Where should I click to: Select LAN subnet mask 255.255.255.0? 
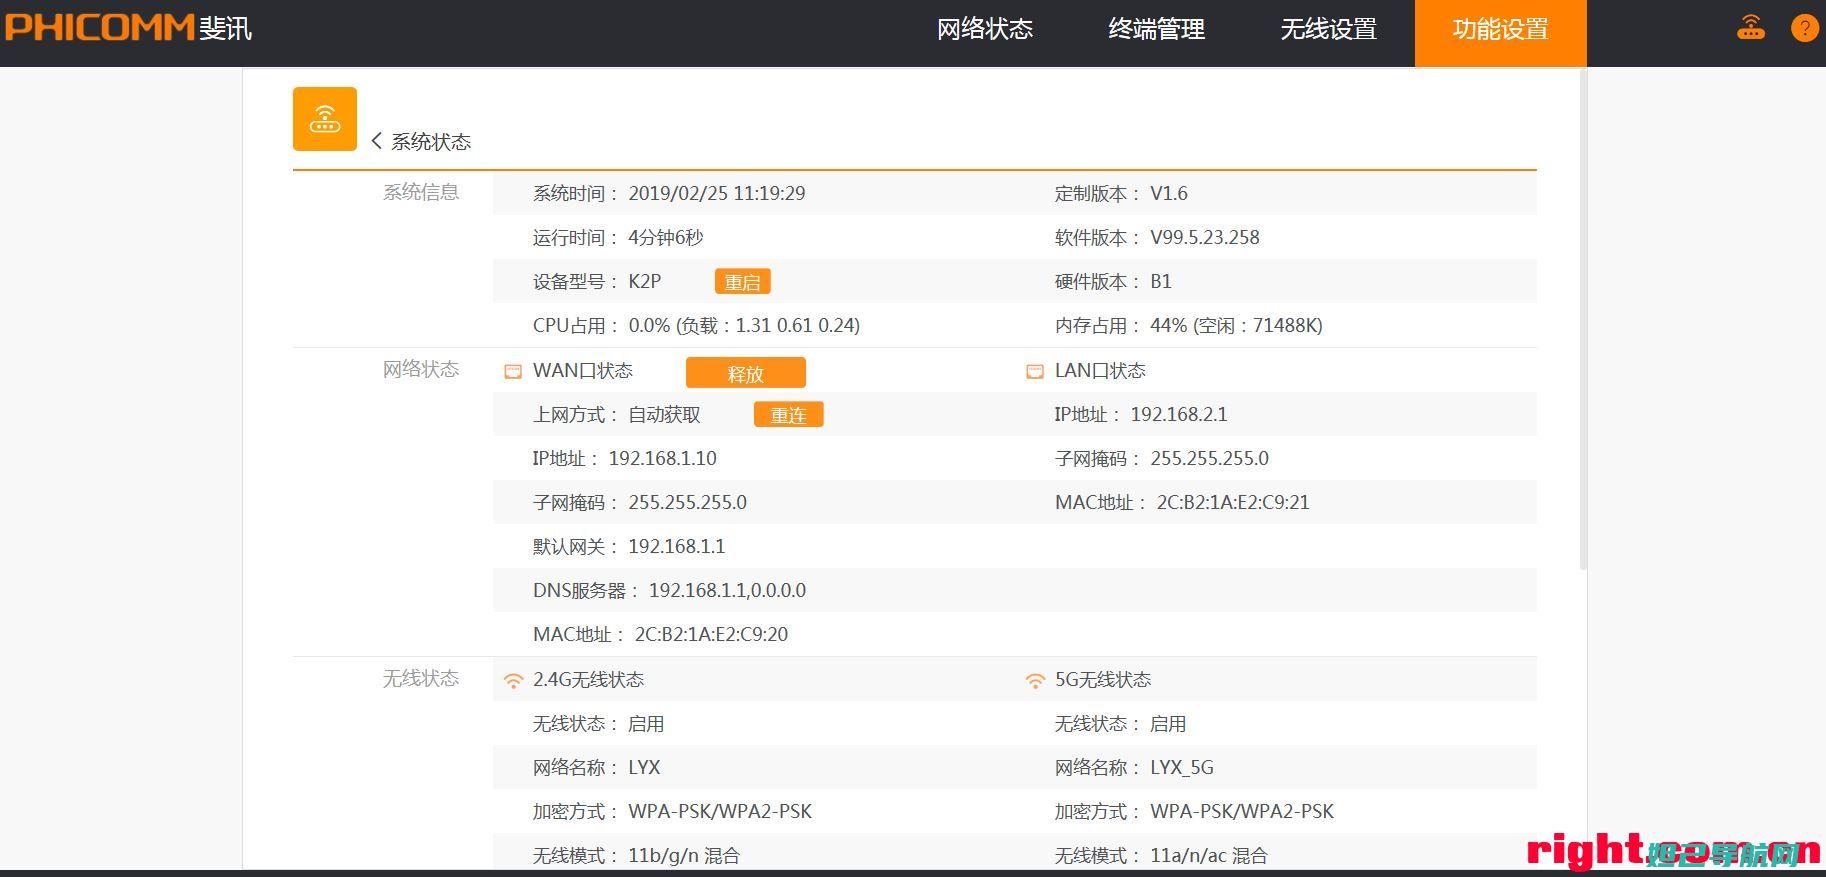(1209, 458)
